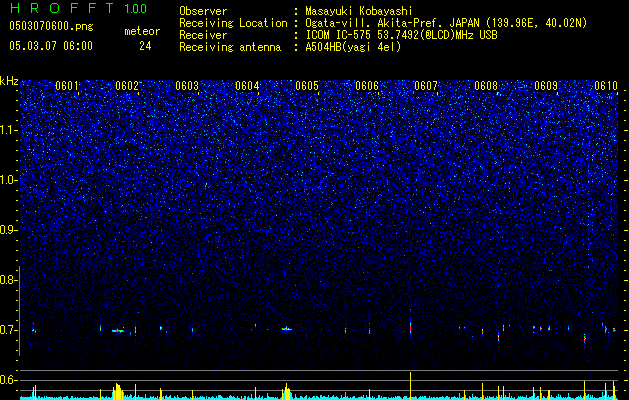Select the Ogata-vill. Akita-Pref. JAPAN location text
The width and height of the screenshot is (629, 400).
446,24
